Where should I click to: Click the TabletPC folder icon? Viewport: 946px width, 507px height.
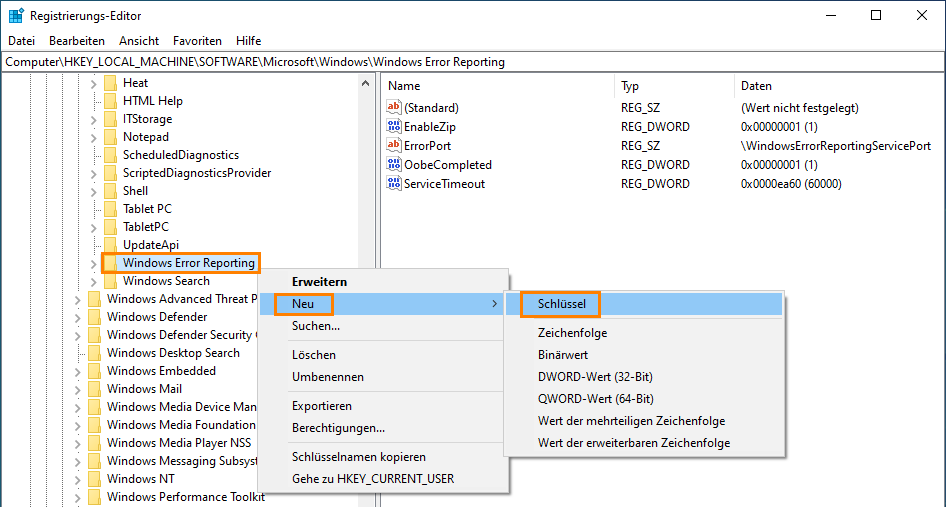110,227
